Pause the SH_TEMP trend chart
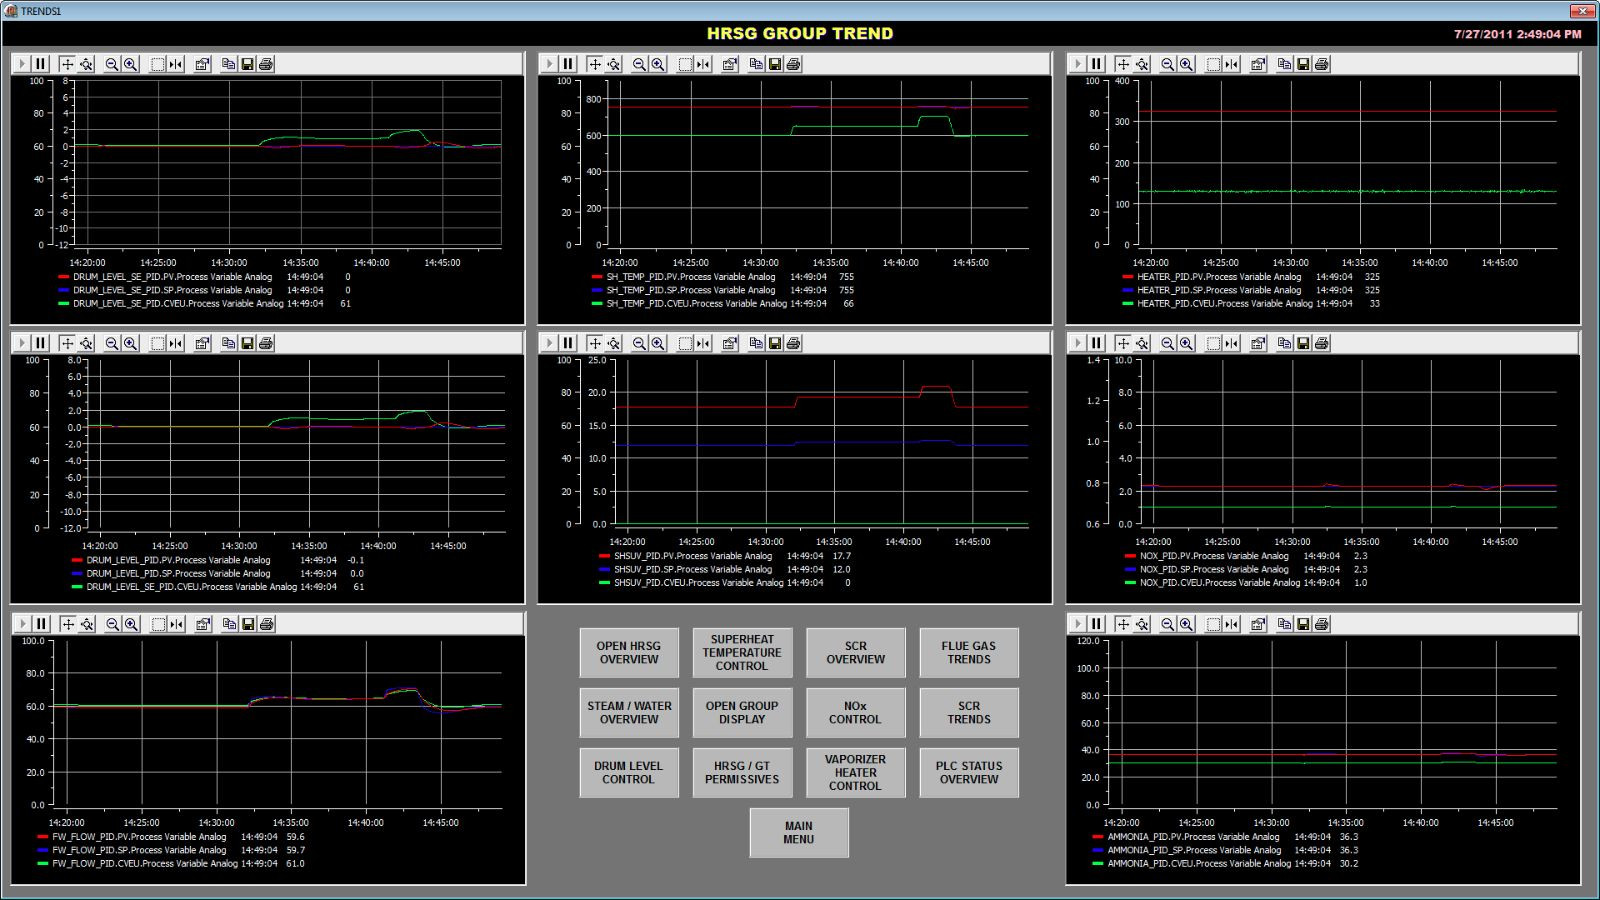 pyautogui.click(x=568, y=64)
